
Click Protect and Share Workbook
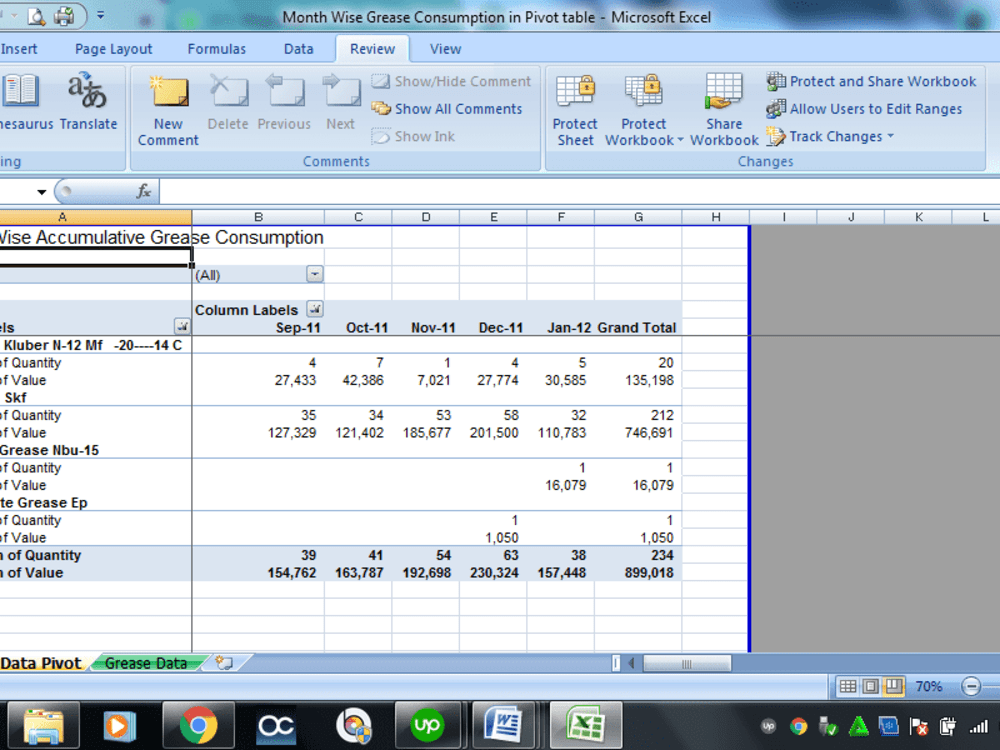point(873,81)
